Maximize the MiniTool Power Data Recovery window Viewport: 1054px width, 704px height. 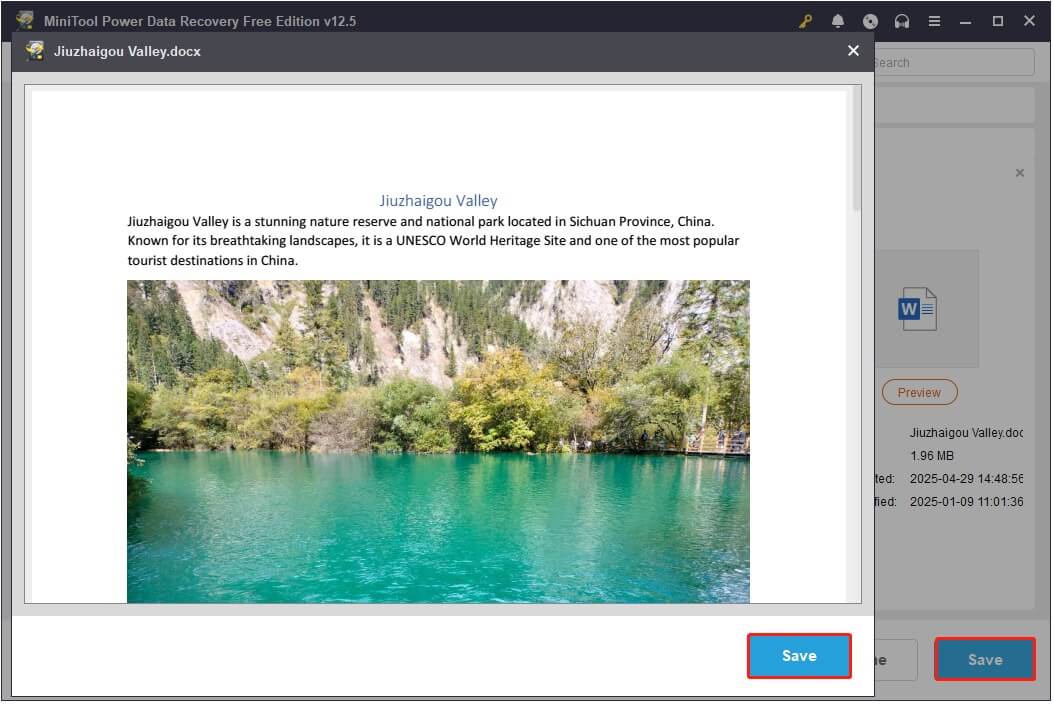coord(997,21)
